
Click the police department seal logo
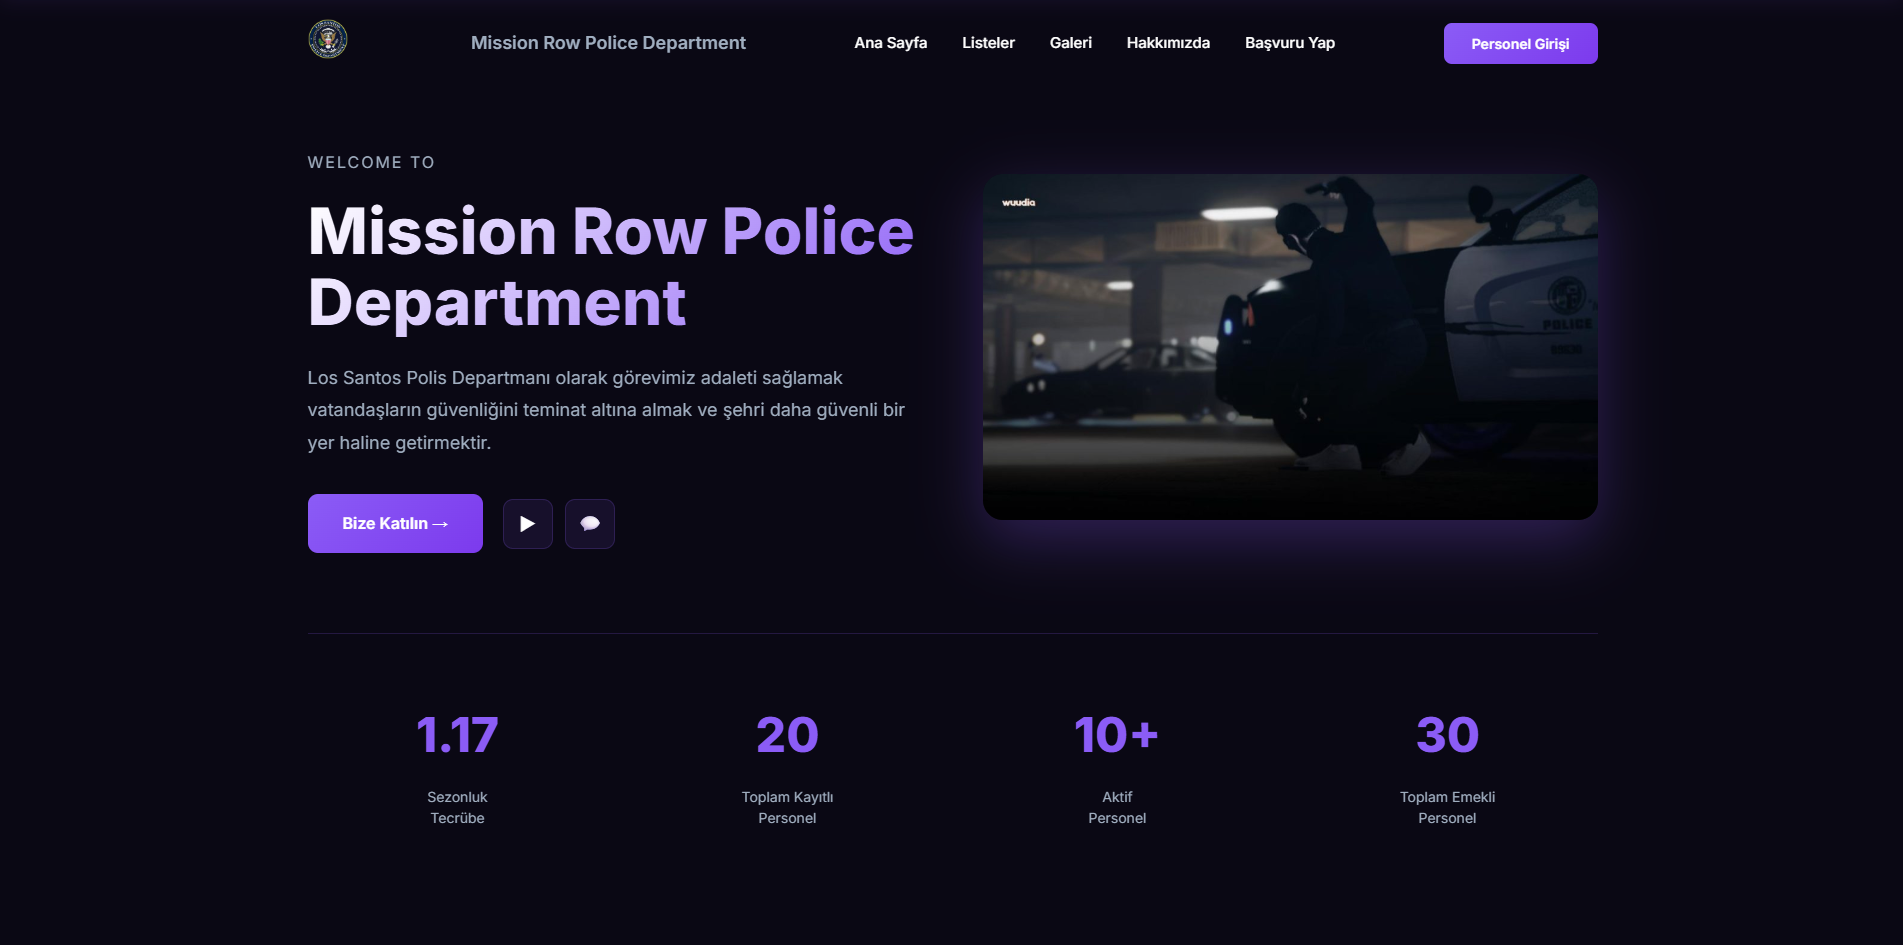(x=328, y=39)
